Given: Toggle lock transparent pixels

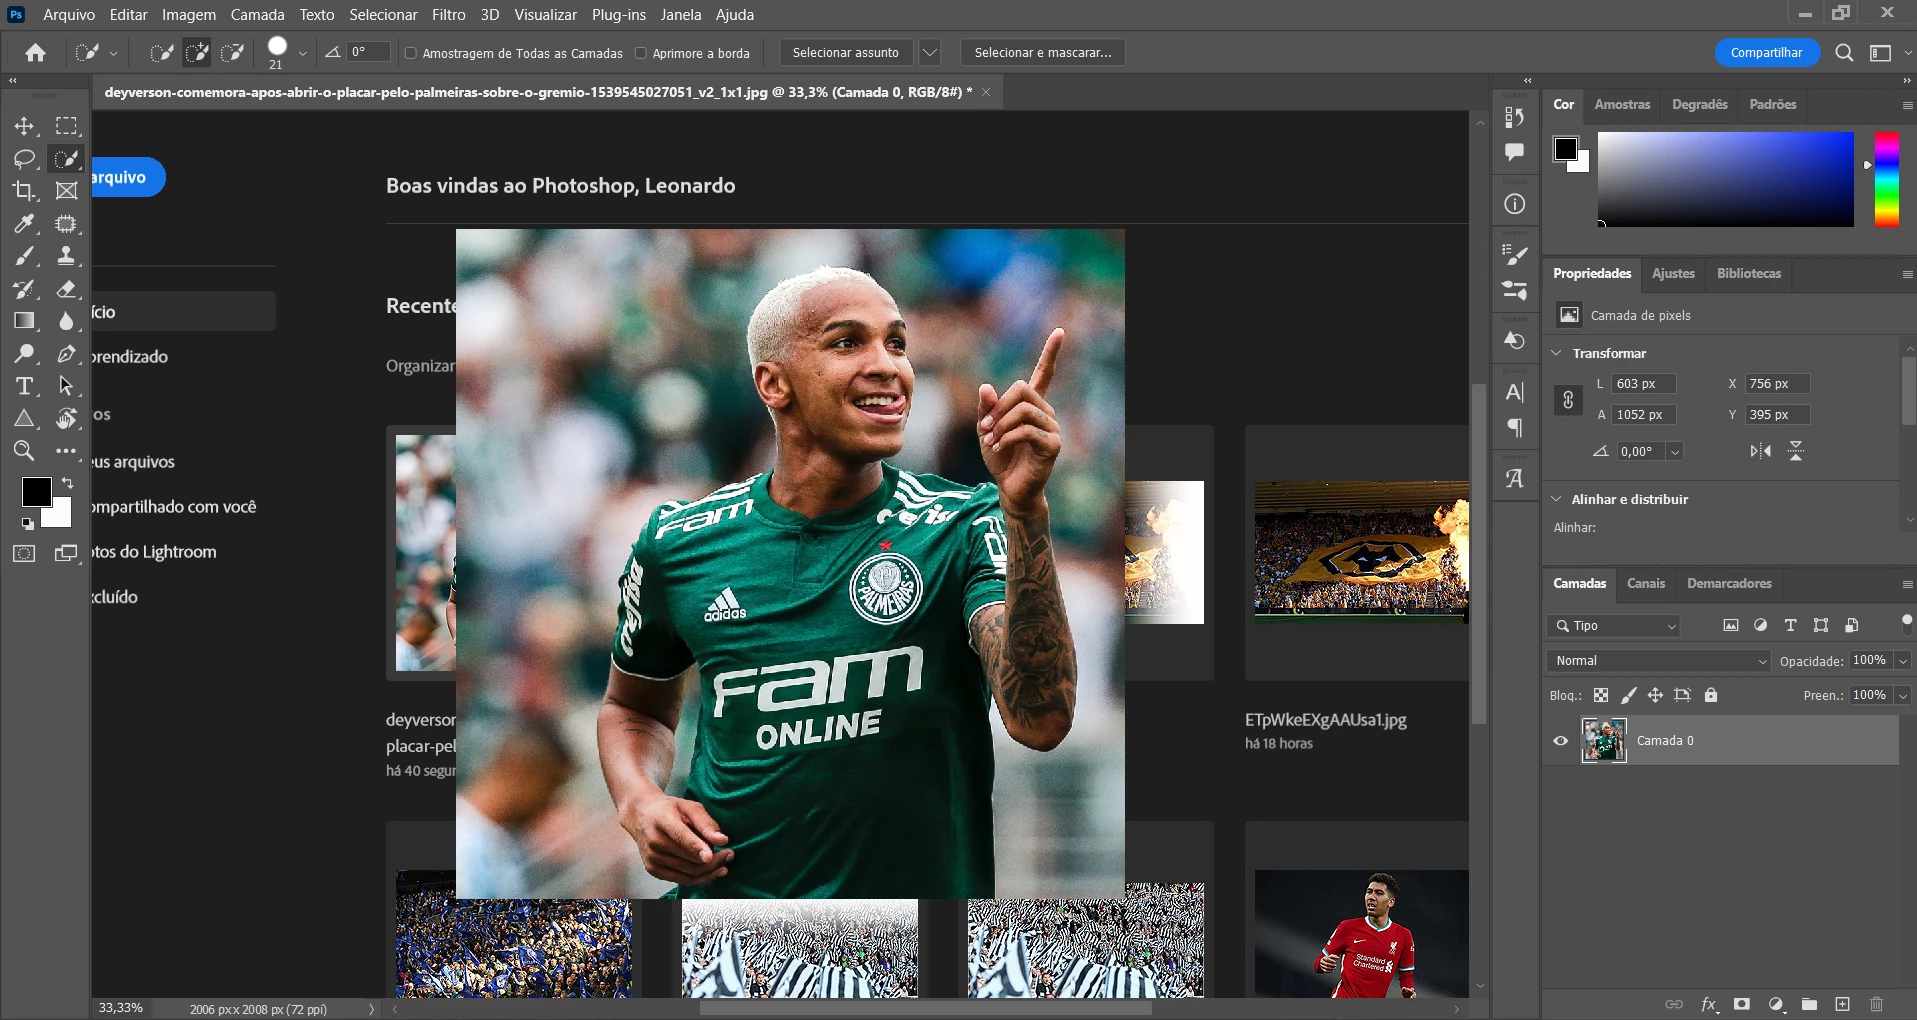Looking at the screenshot, I should (x=1601, y=695).
